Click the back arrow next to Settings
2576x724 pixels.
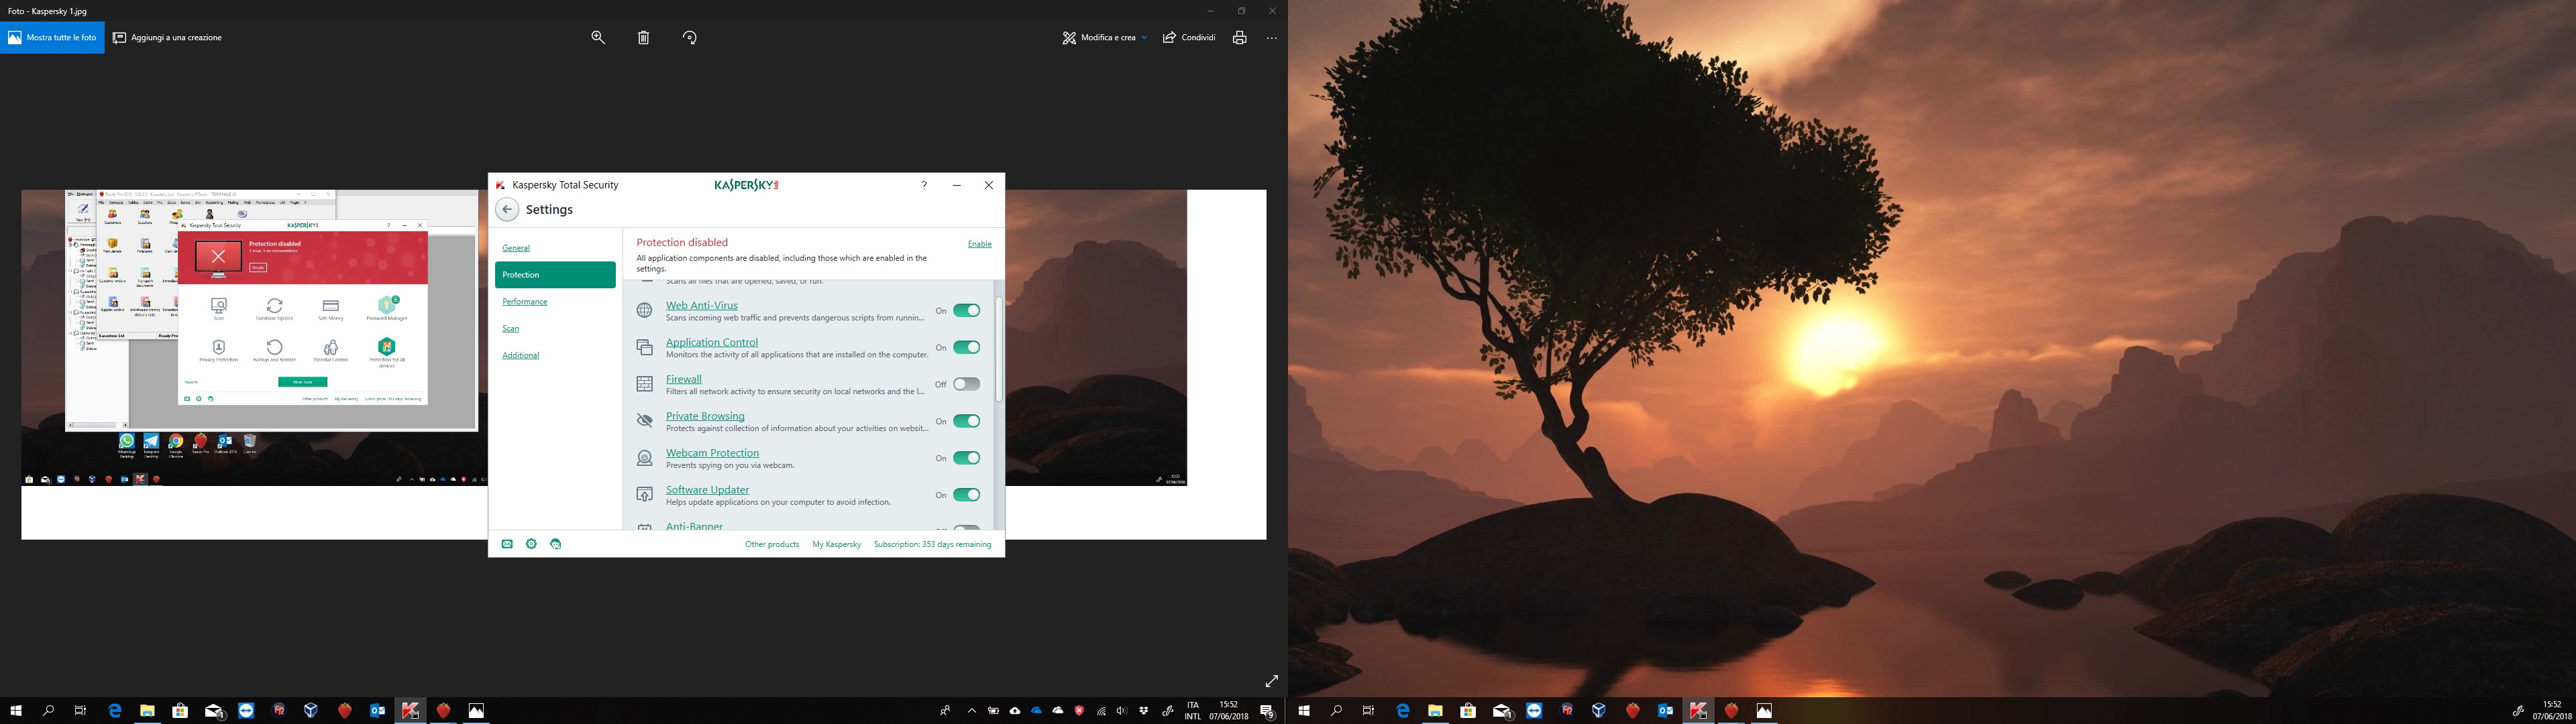[507, 210]
